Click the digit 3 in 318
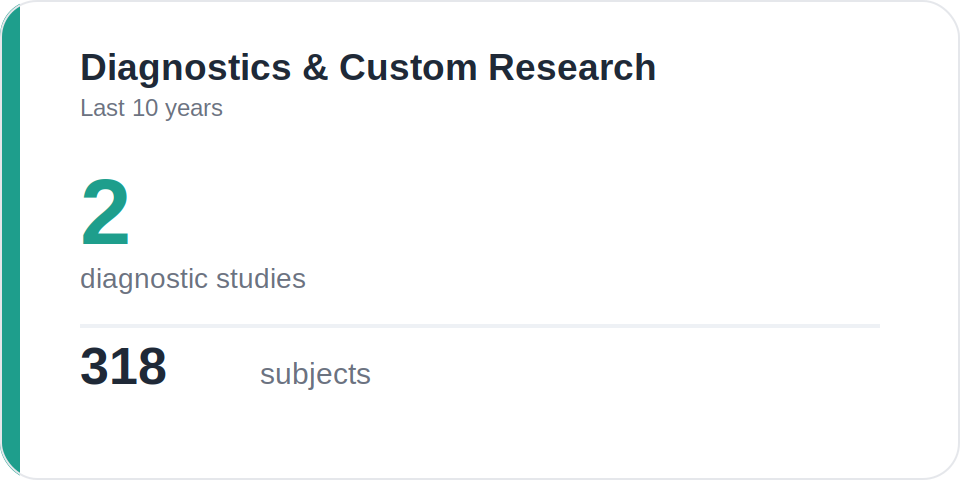The height and width of the screenshot is (480, 960). (x=94, y=366)
